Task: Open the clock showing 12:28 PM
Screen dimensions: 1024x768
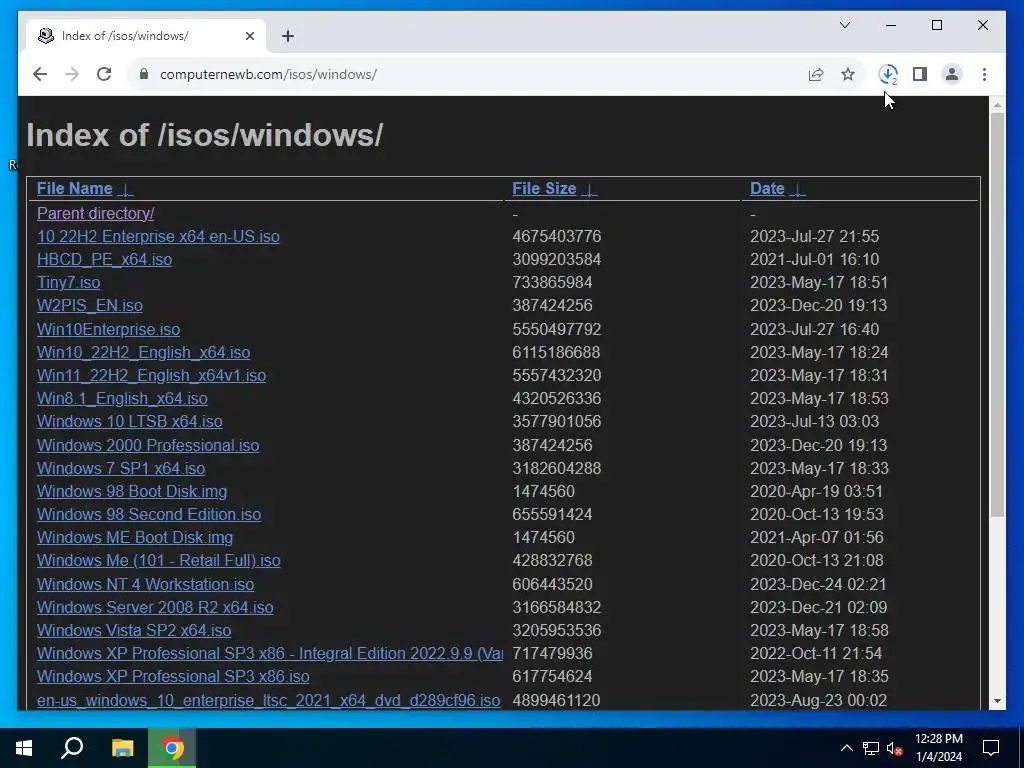Action: pos(938,748)
